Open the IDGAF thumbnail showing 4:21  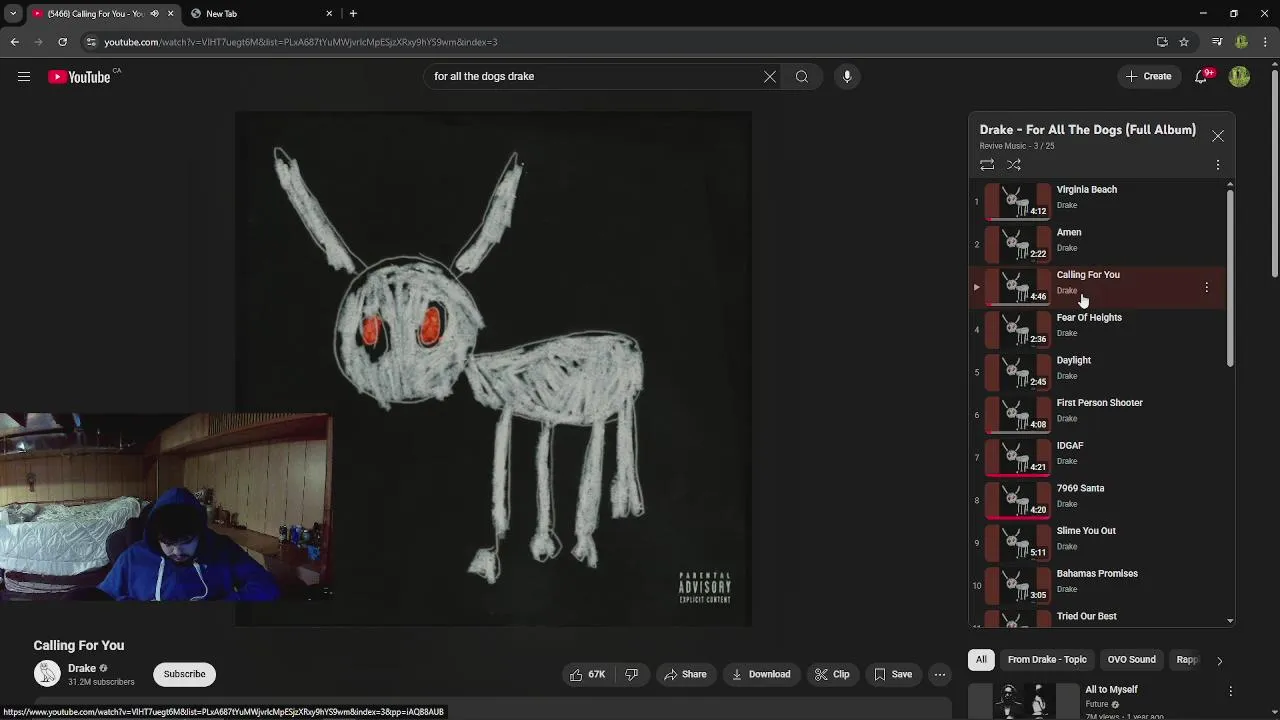pos(1017,457)
